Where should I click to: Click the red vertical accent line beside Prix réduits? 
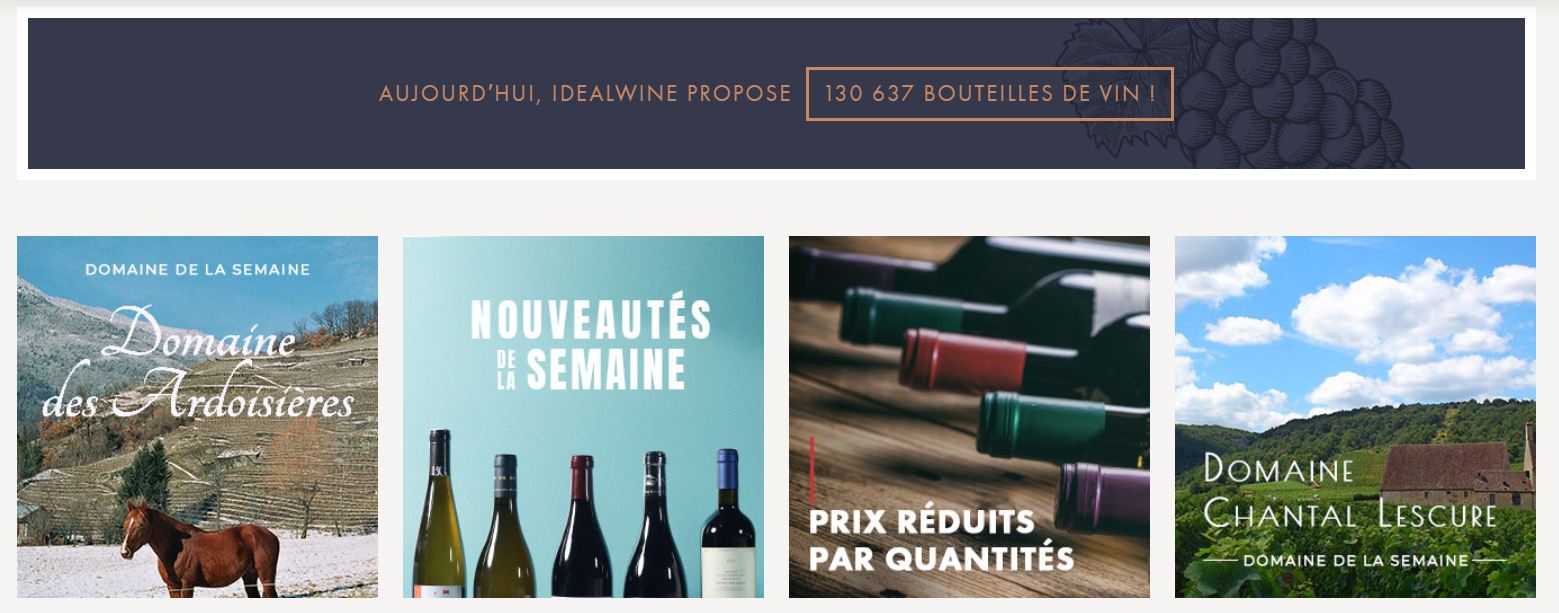812,467
